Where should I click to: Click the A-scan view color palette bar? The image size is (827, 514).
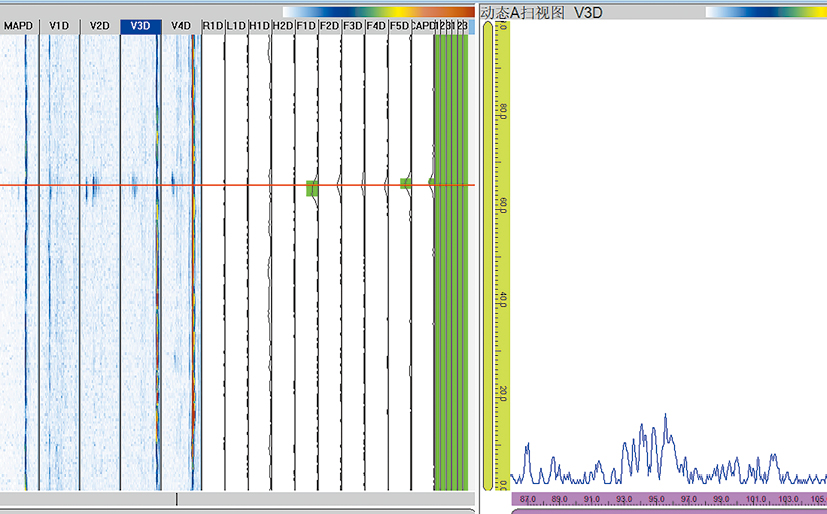765,12
